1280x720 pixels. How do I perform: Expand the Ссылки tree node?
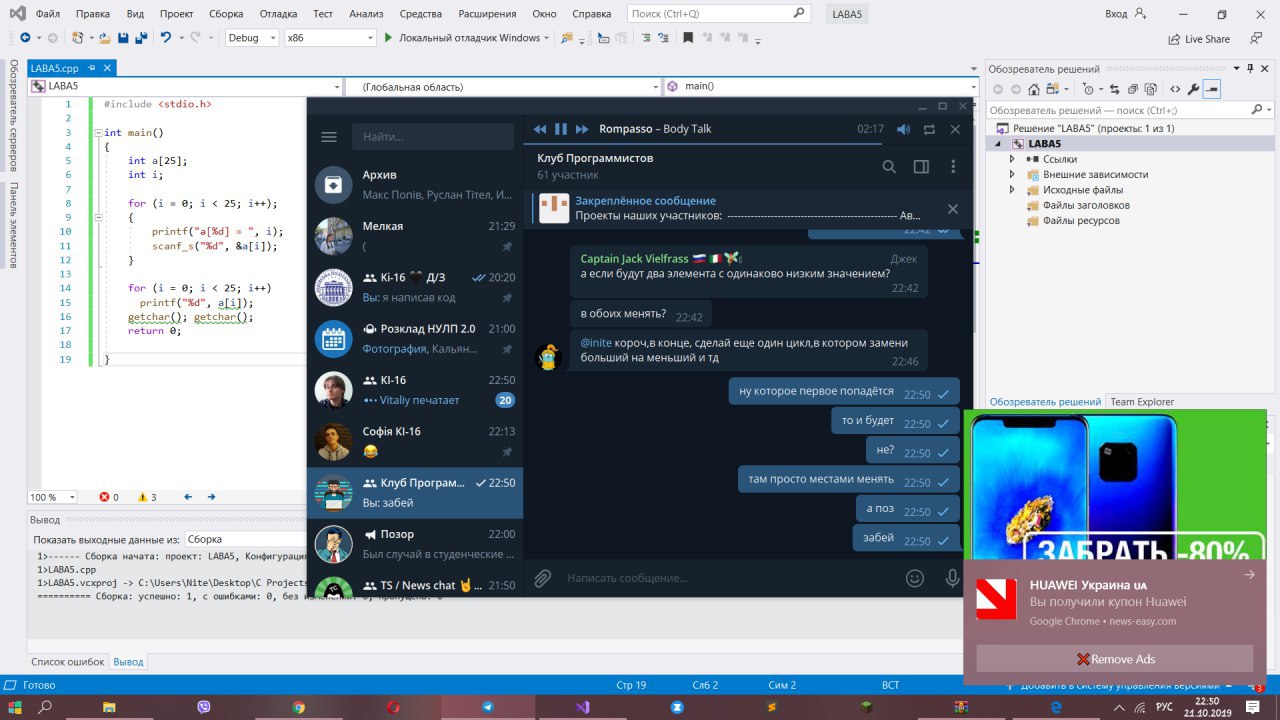tap(1013, 159)
